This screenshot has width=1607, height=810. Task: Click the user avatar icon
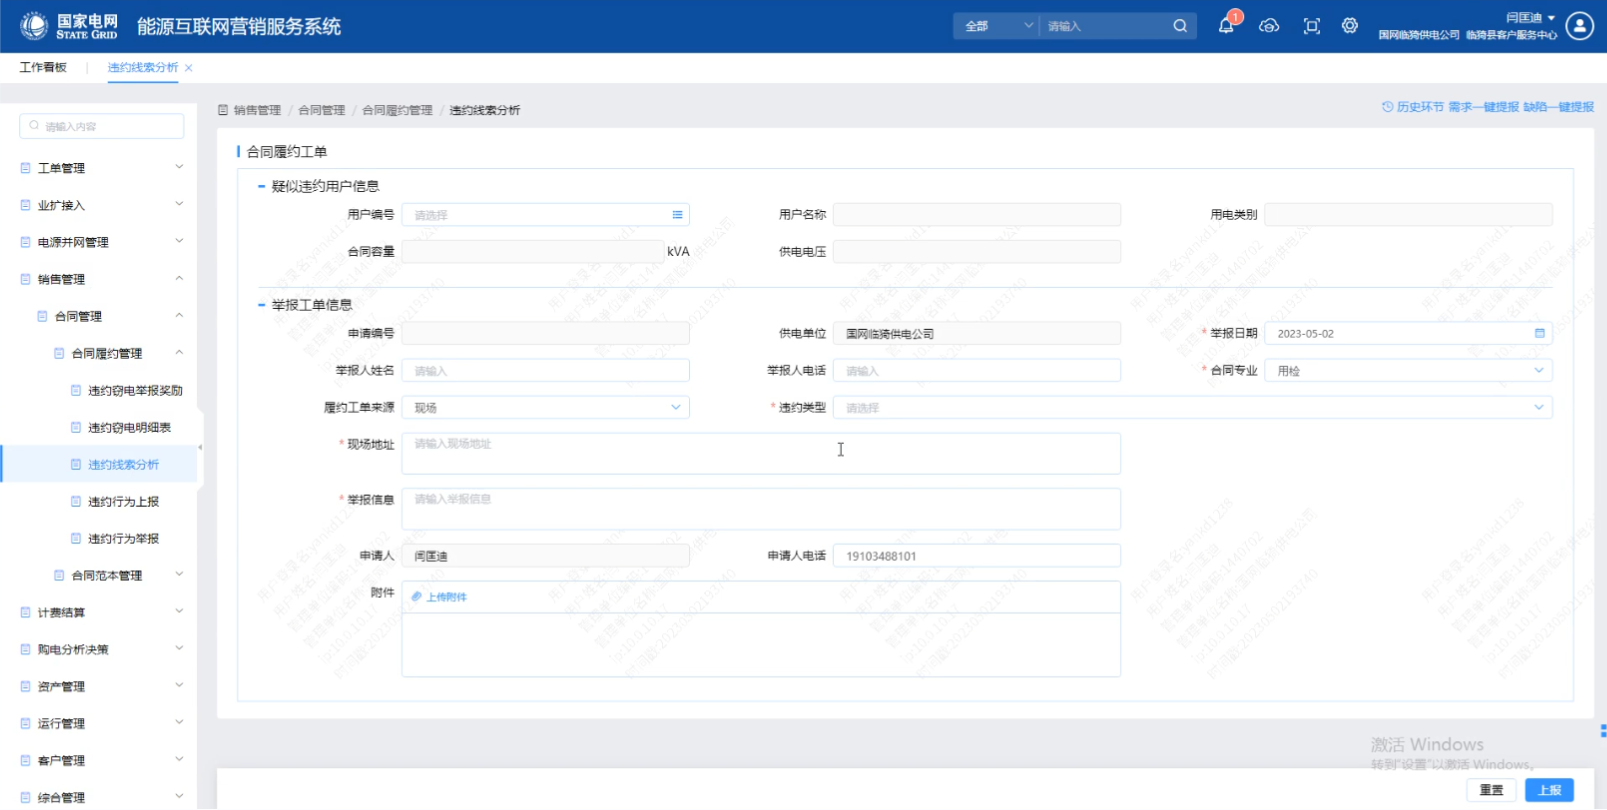tap(1580, 26)
